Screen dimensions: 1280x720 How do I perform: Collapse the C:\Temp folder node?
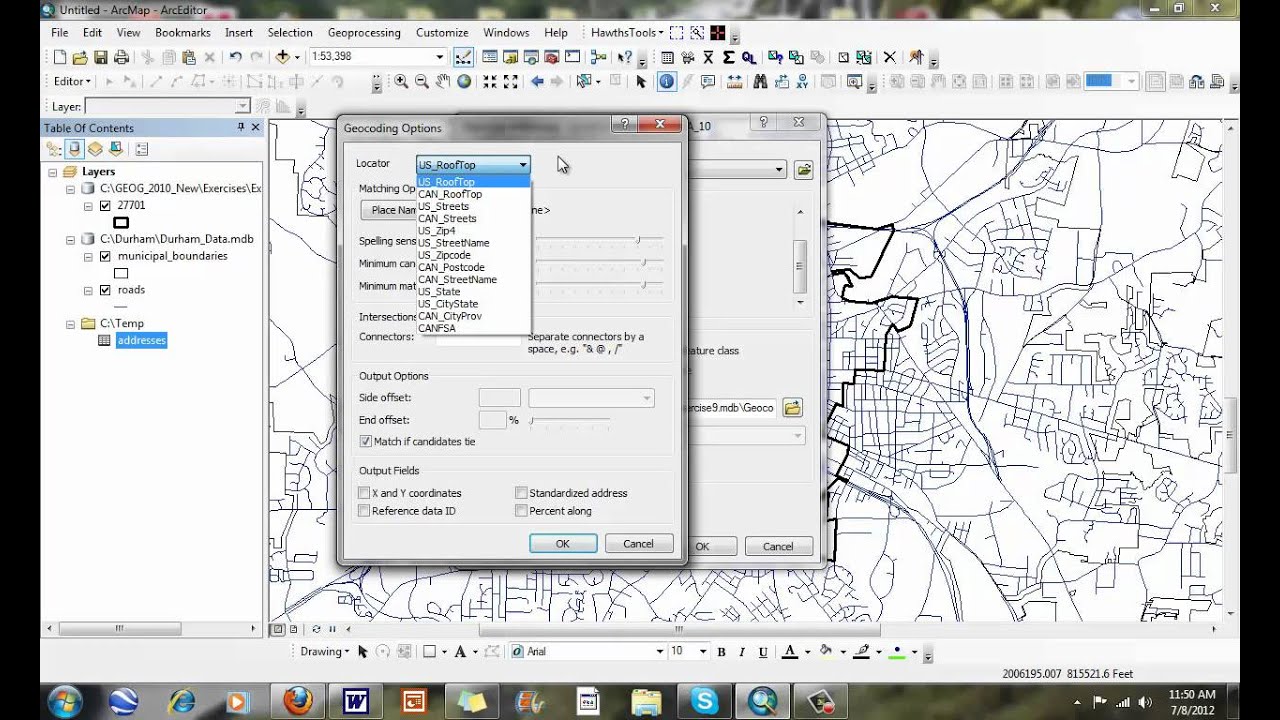point(70,324)
